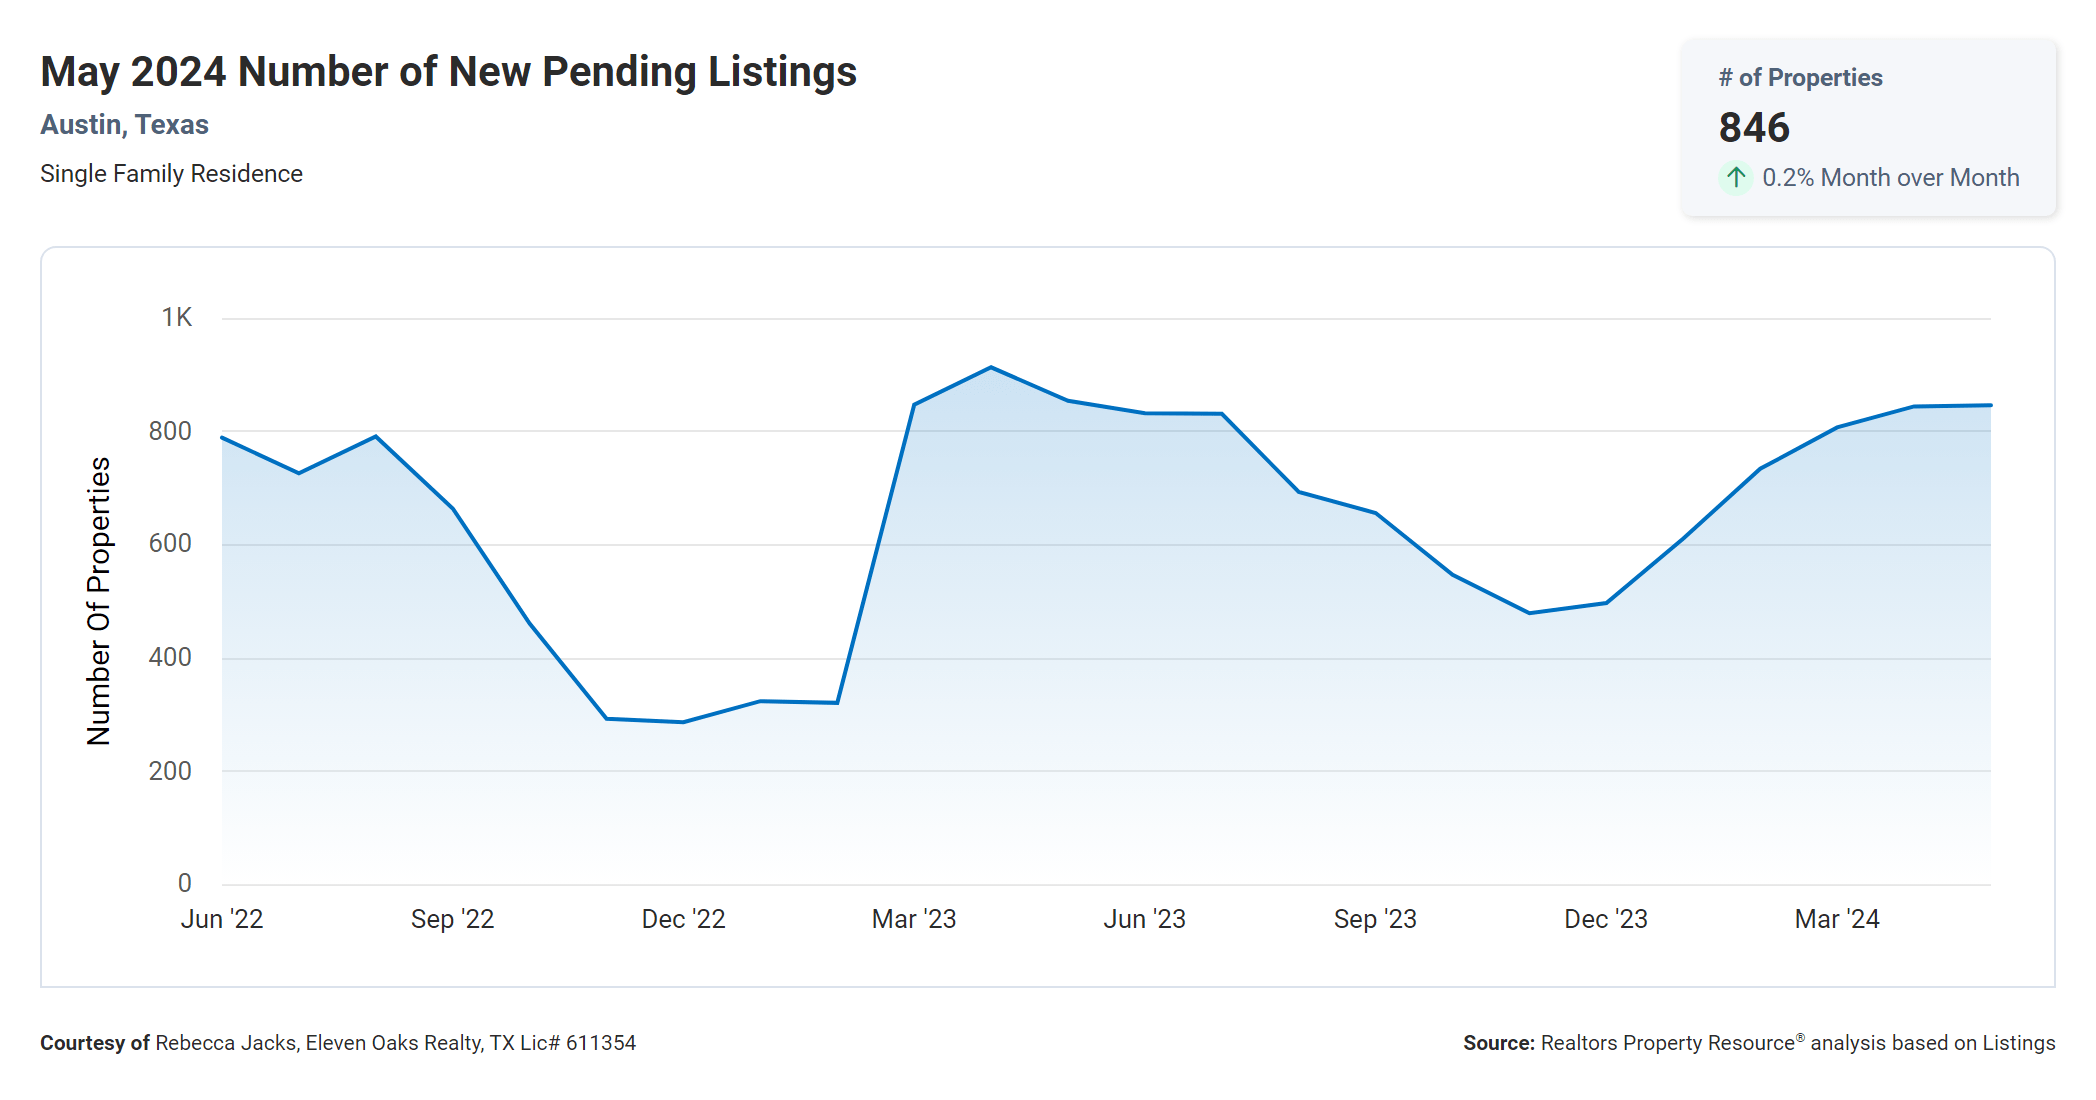Click the 846 properties count value

tap(1754, 128)
